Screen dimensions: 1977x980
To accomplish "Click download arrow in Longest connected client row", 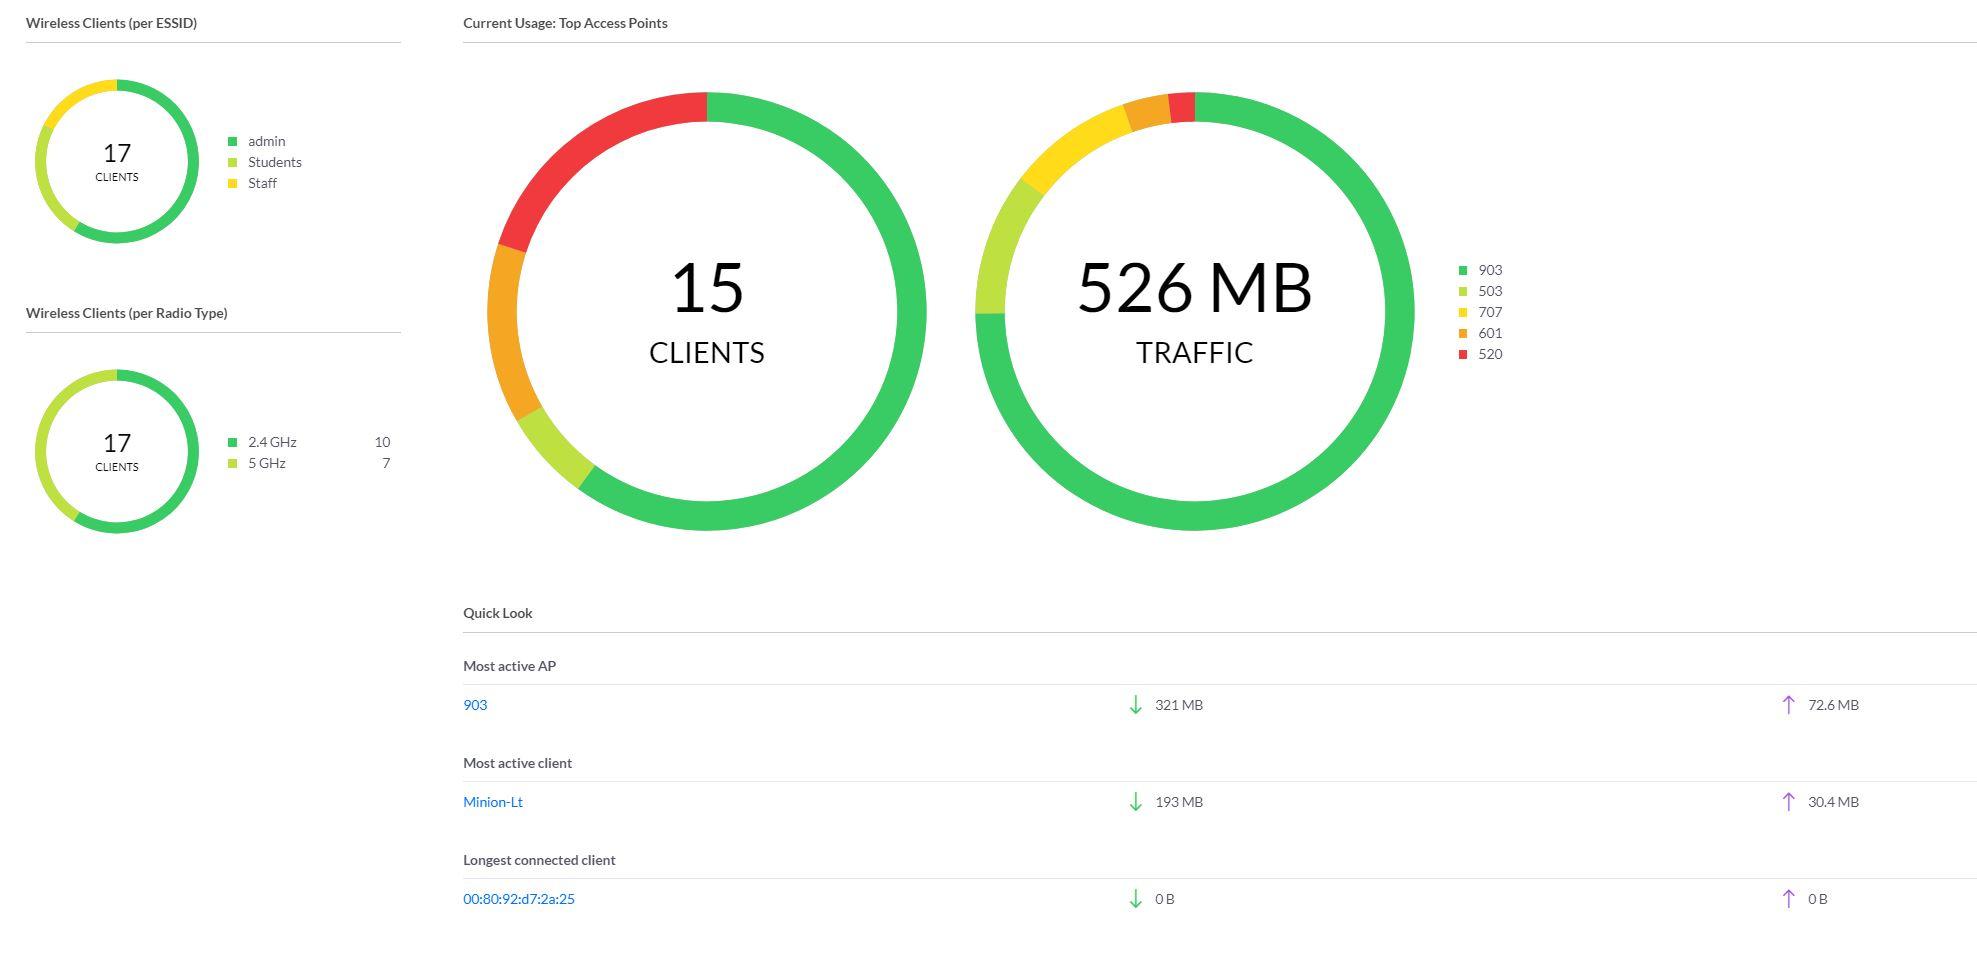I will coord(1135,899).
